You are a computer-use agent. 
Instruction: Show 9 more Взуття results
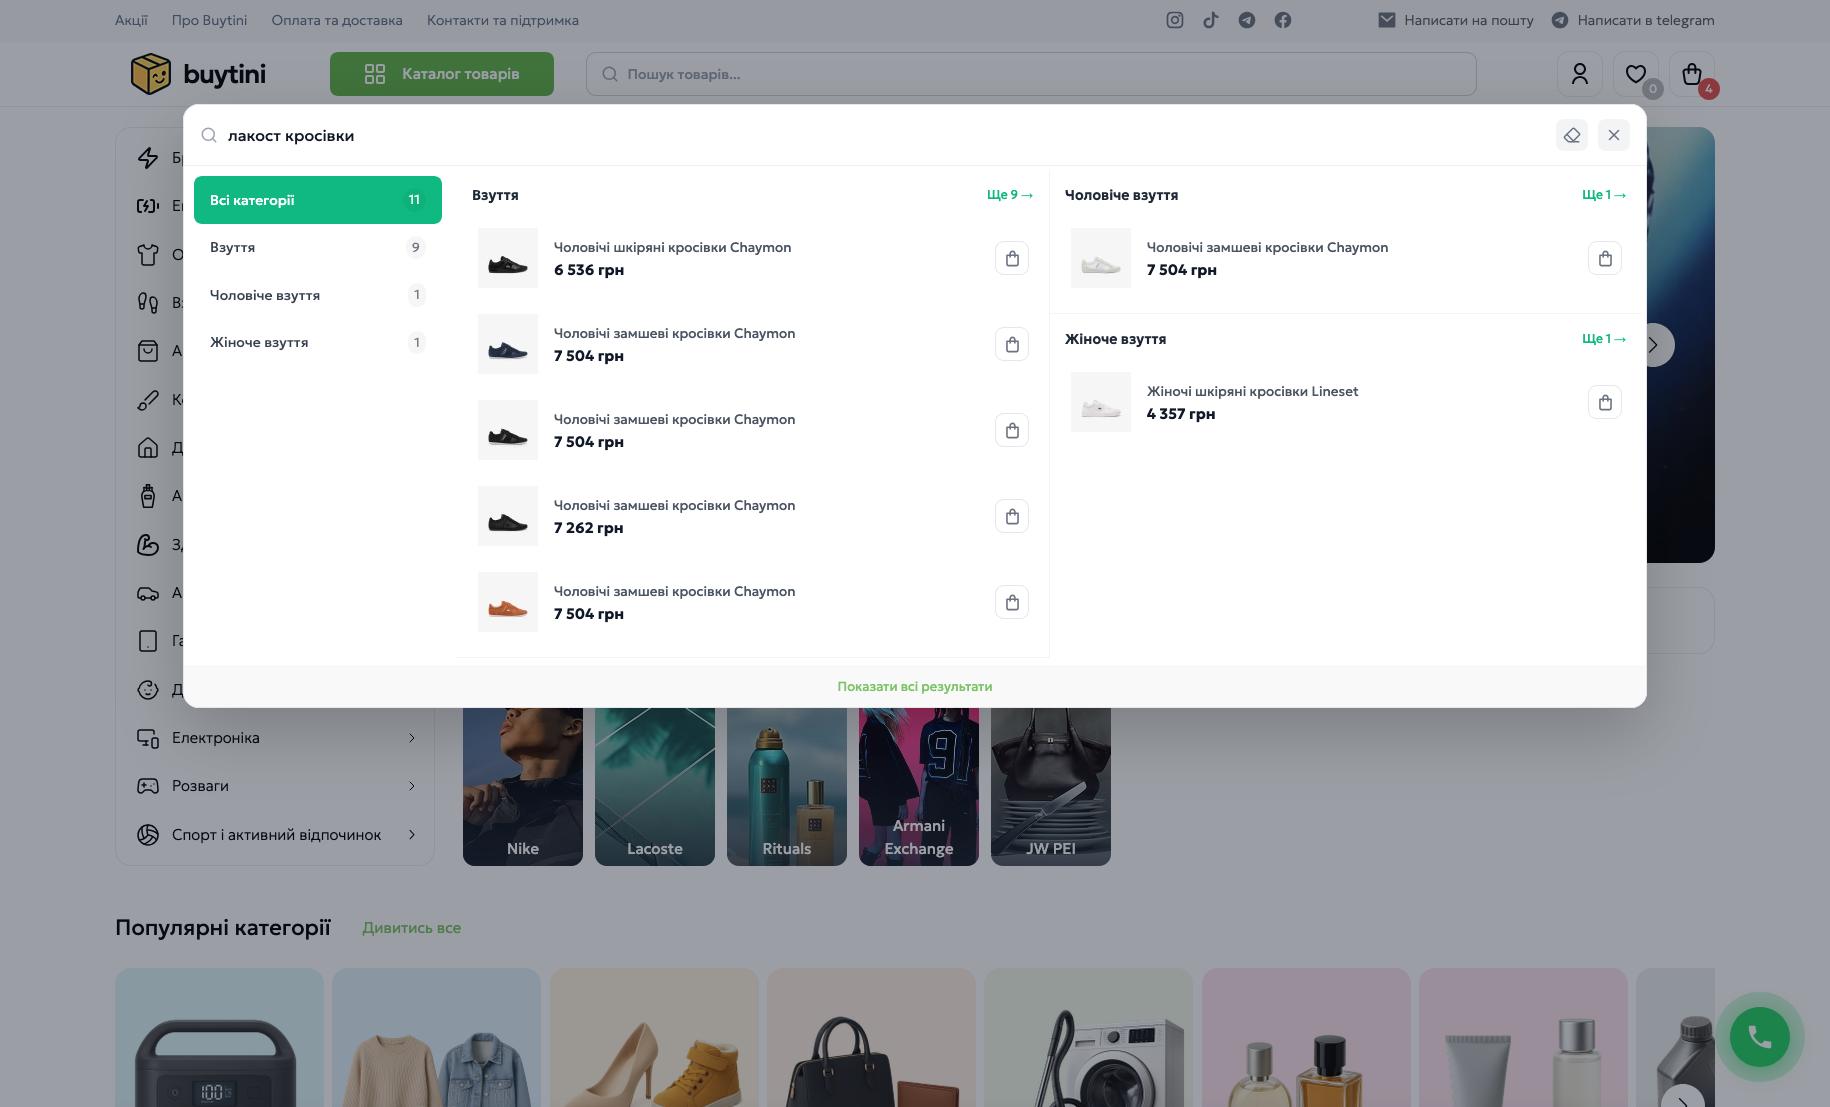point(1010,195)
